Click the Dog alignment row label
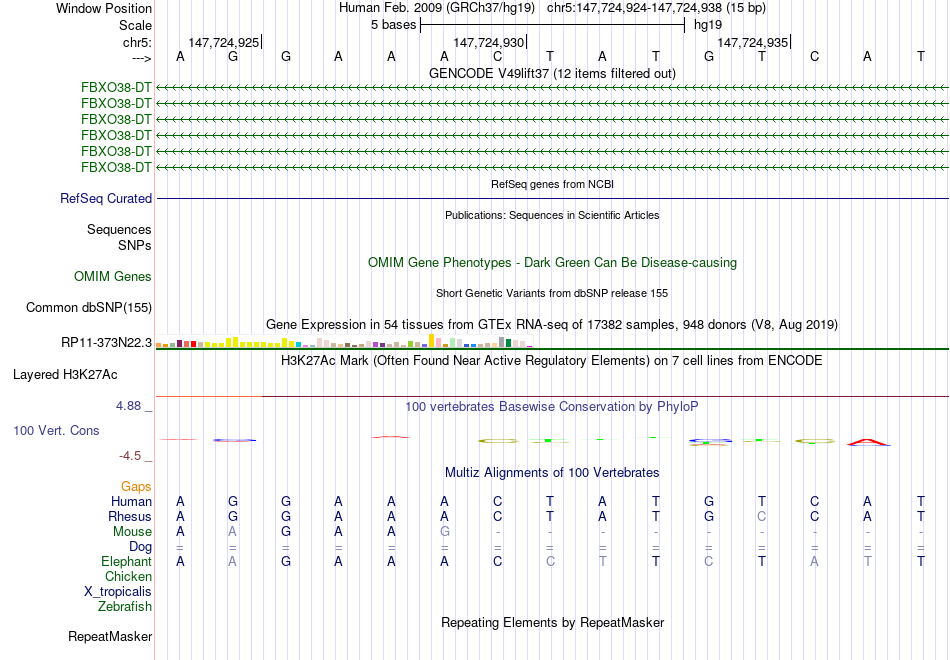Screen dimensions: 950x660 click(x=141, y=547)
